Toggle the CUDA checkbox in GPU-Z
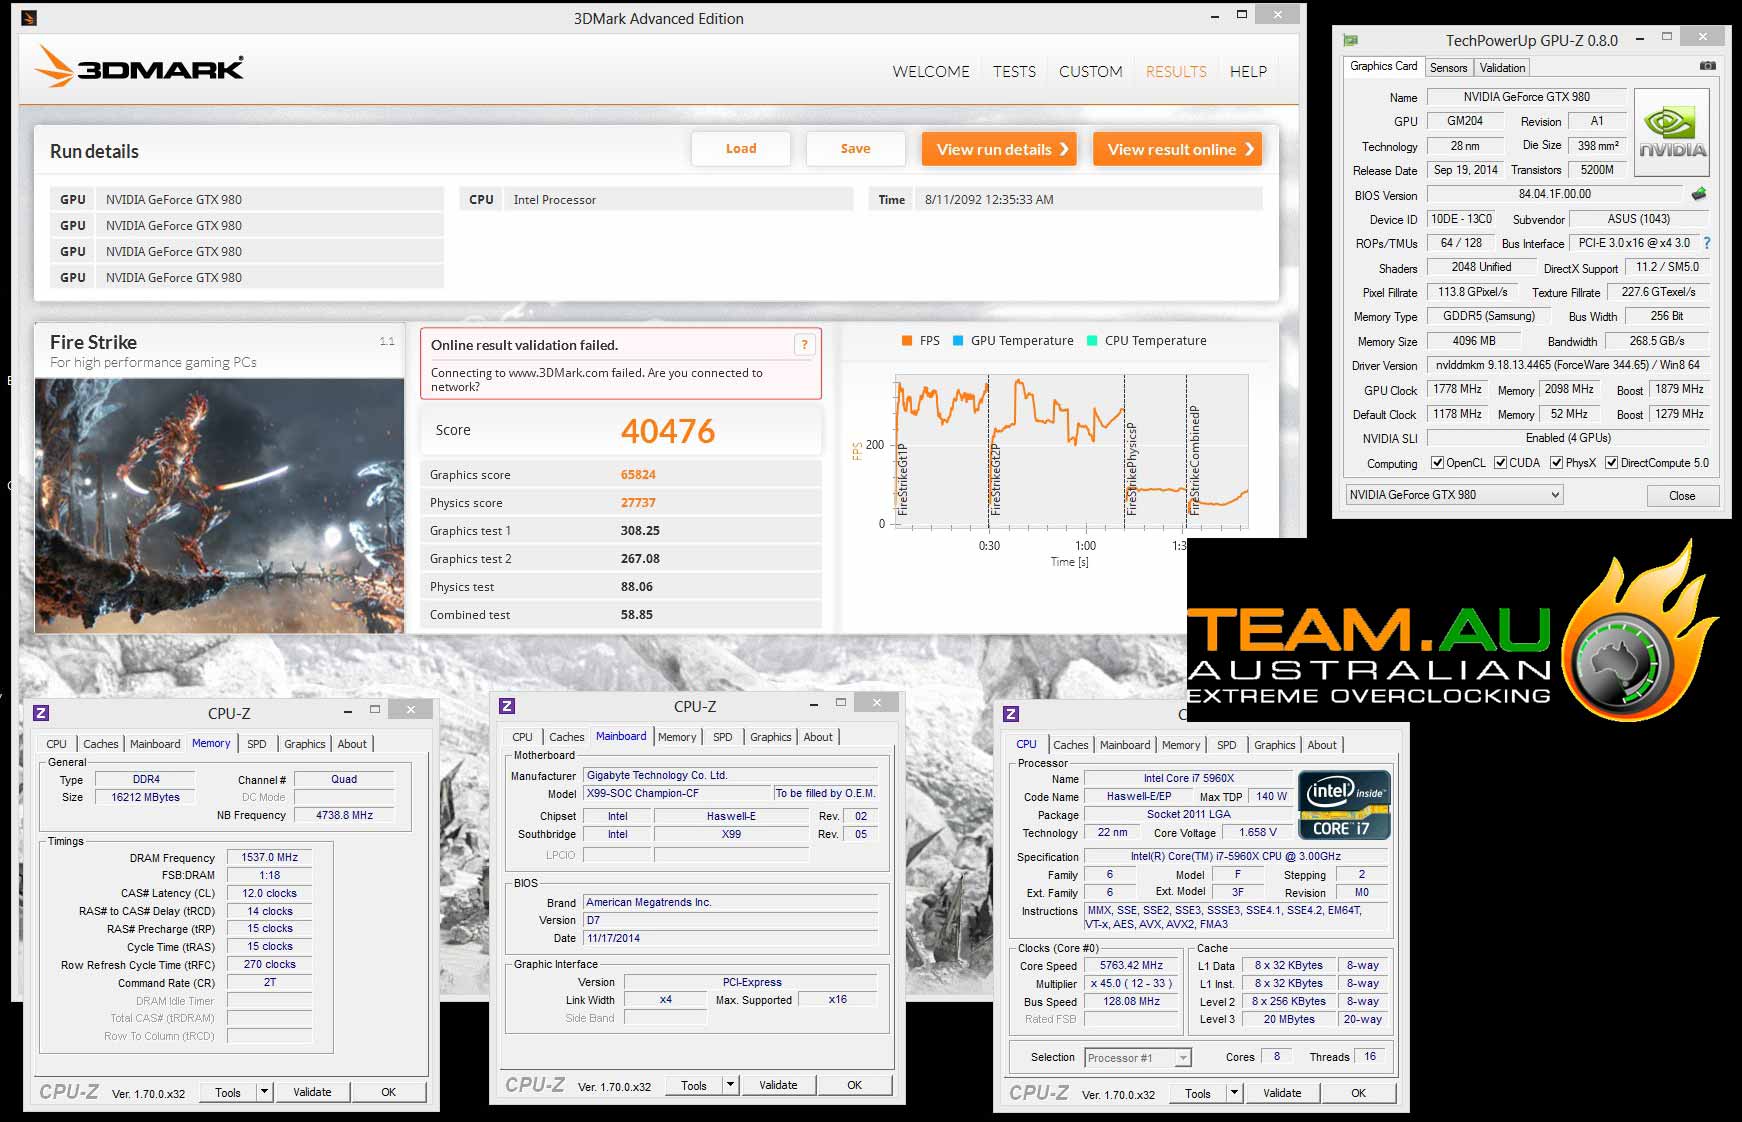Viewport: 1742px width, 1122px height. 1500,463
